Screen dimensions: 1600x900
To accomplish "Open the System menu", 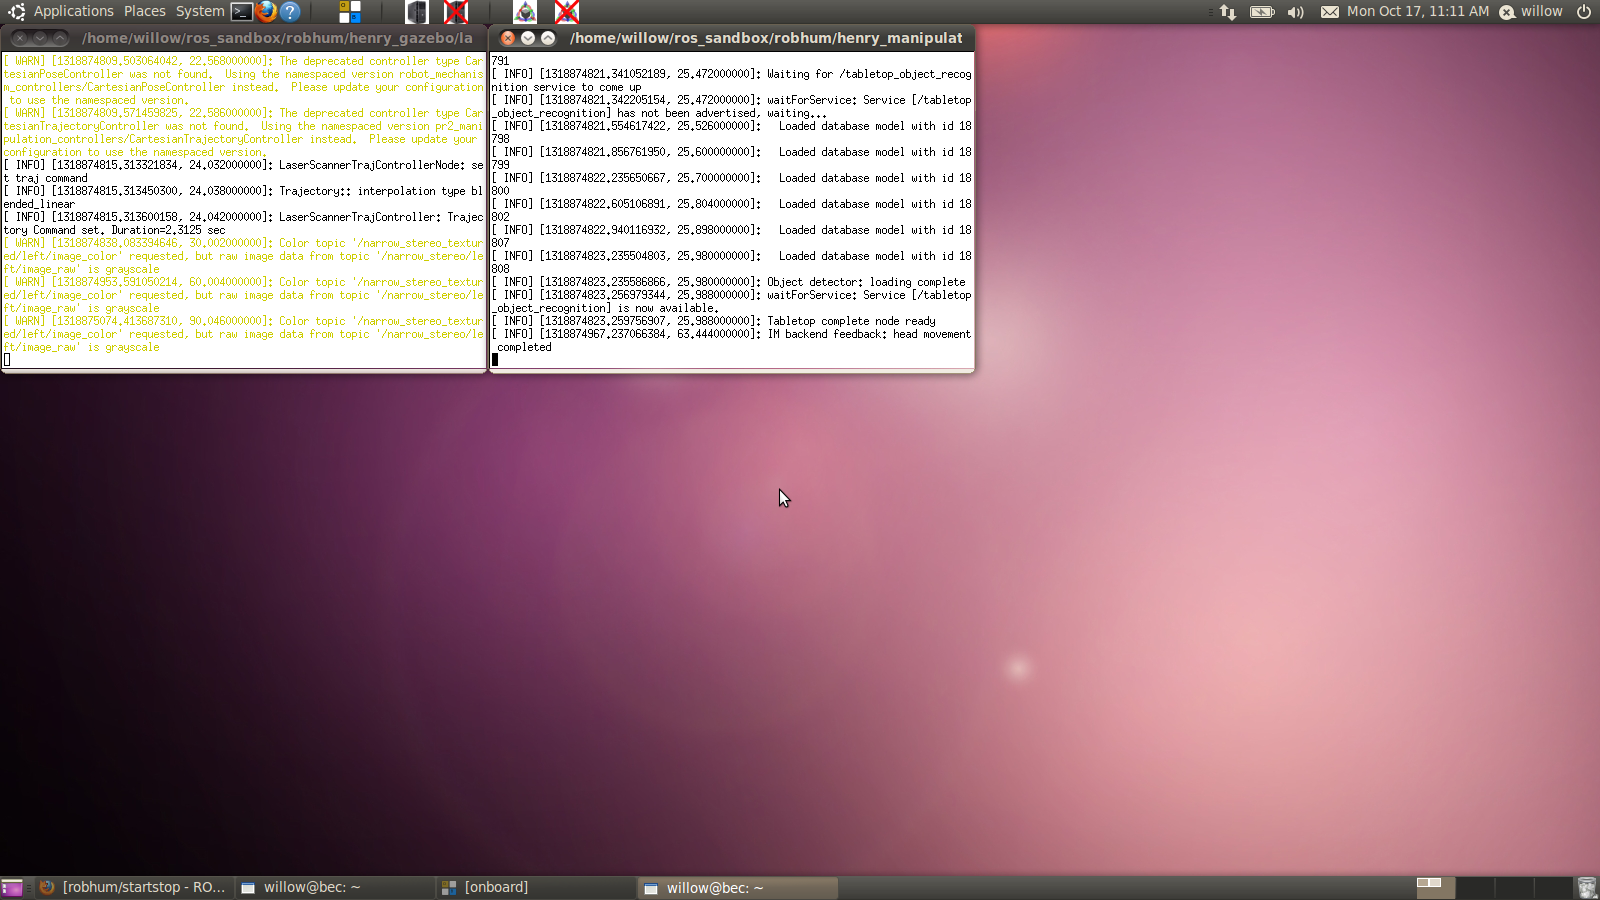I will [x=200, y=11].
